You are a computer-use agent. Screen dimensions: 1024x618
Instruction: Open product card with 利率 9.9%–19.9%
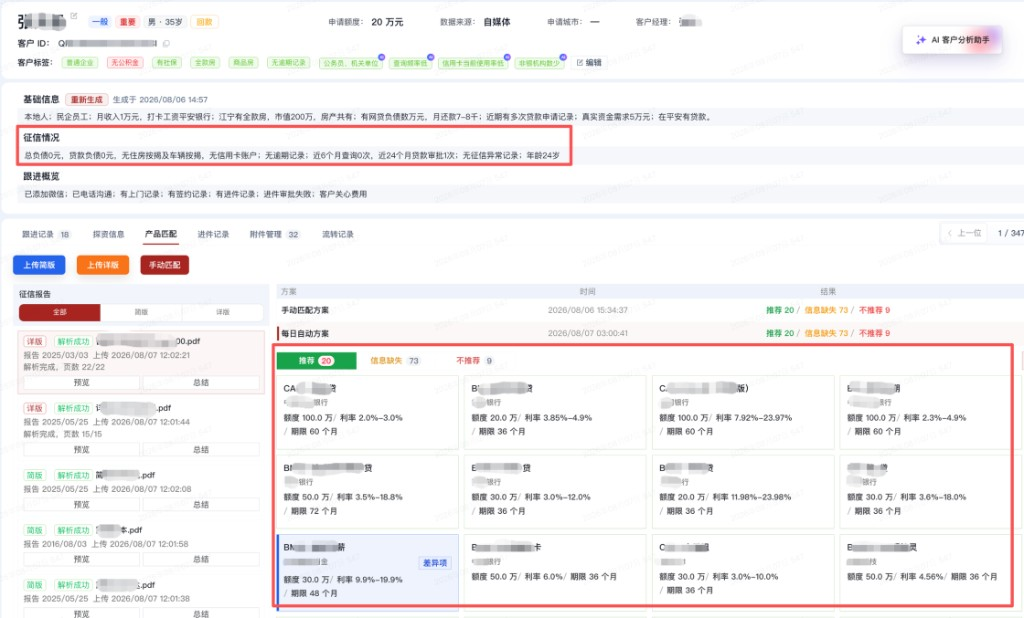coord(368,572)
